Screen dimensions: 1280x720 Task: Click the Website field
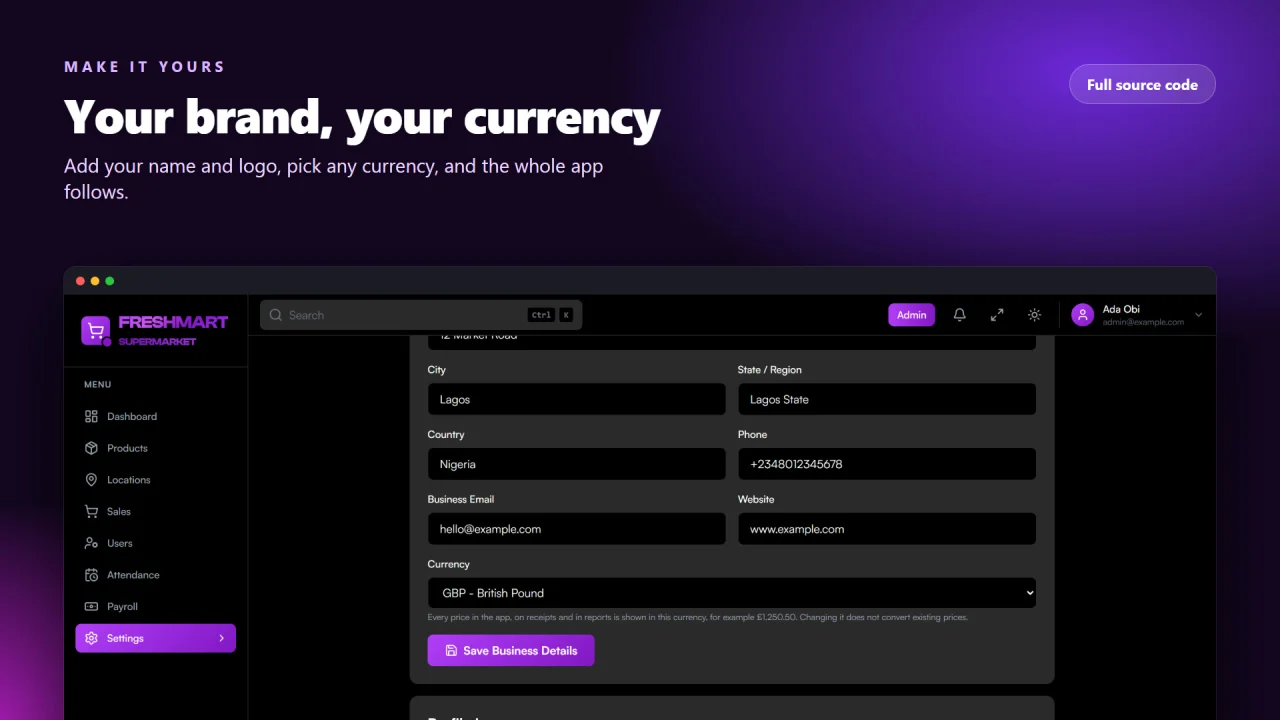[x=887, y=529]
